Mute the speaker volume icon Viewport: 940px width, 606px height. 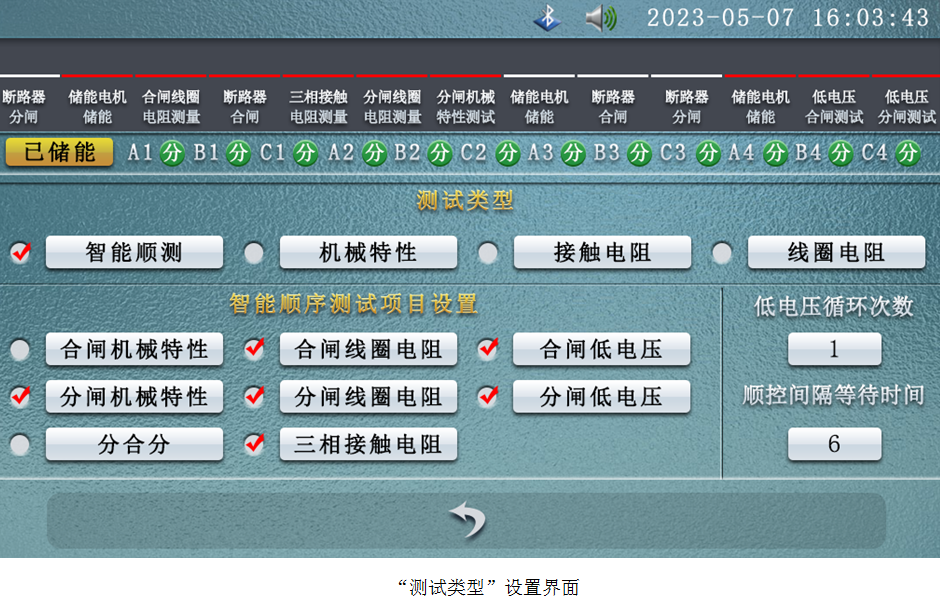[x=600, y=18]
